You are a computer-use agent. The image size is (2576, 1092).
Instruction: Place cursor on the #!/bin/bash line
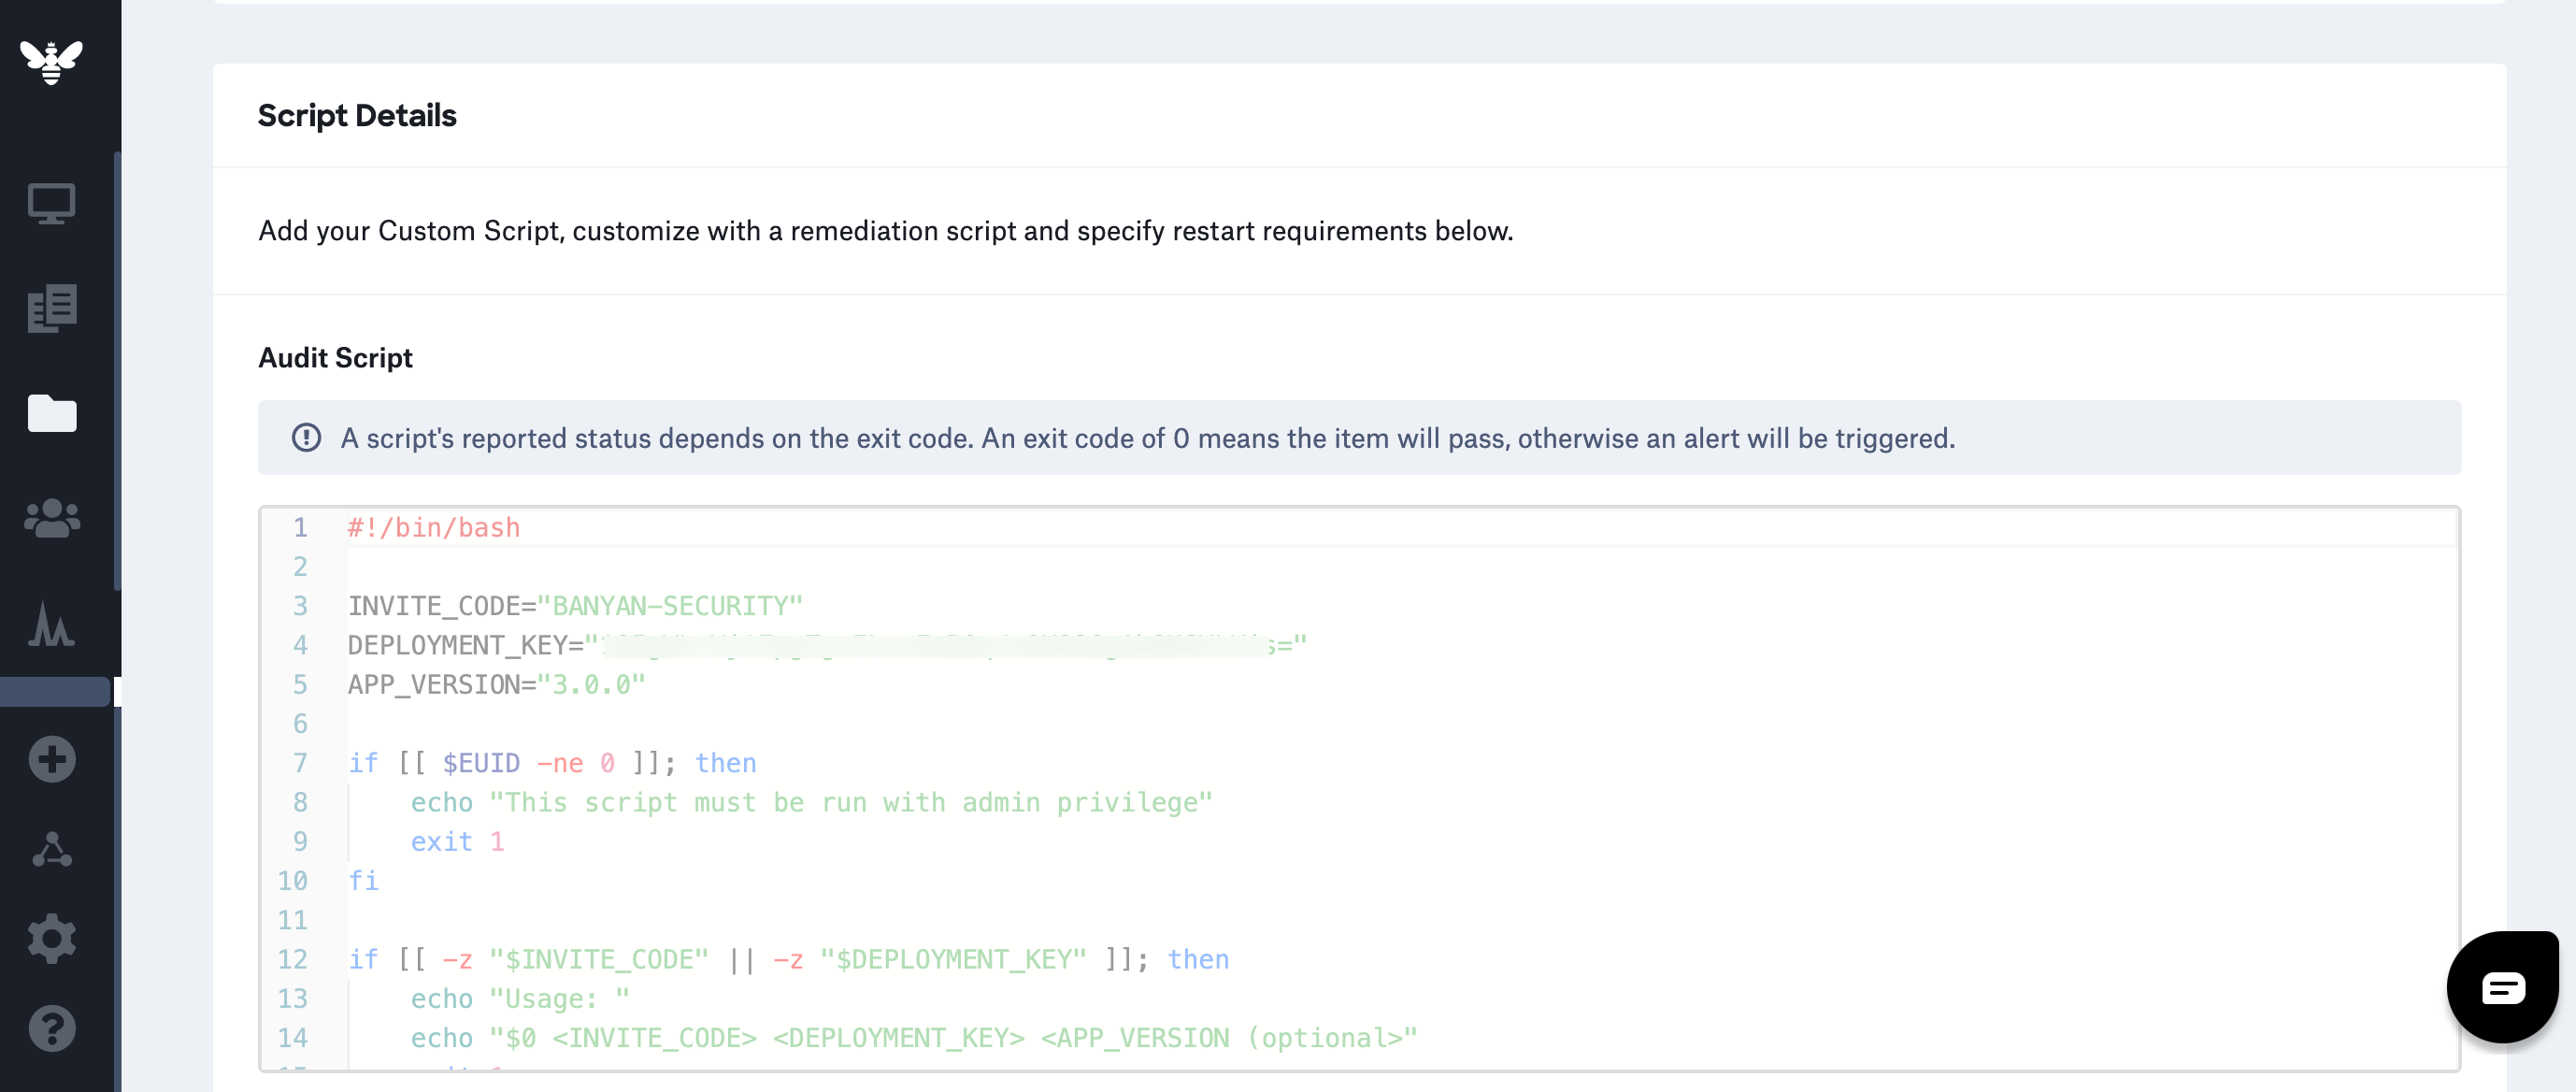[x=433, y=528]
